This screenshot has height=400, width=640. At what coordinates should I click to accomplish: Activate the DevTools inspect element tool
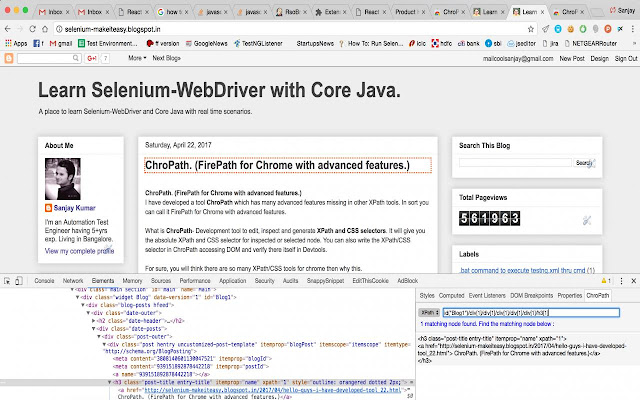click(x=7, y=281)
